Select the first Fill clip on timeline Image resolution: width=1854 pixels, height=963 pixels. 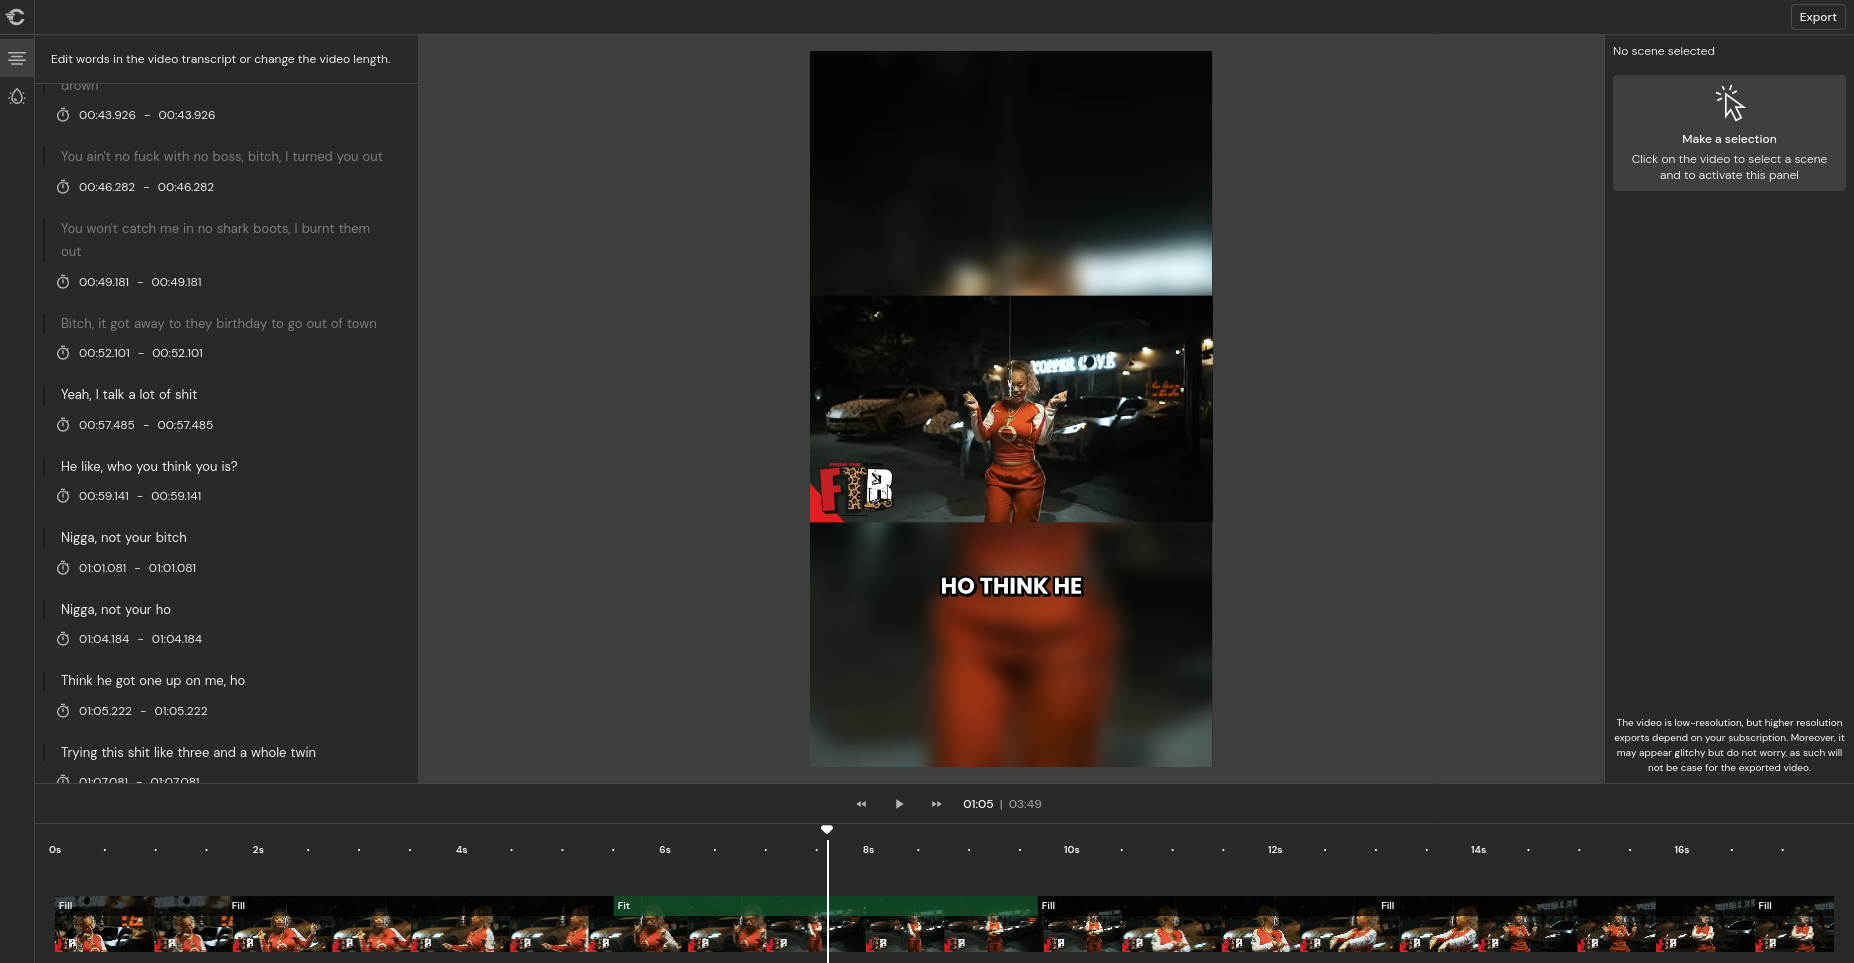pos(142,925)
